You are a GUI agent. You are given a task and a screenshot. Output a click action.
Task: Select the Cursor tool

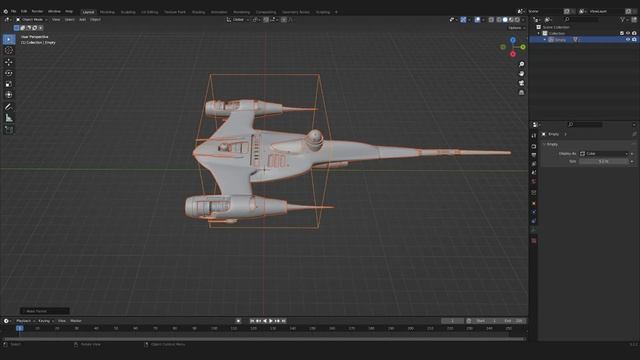[9, 51]
